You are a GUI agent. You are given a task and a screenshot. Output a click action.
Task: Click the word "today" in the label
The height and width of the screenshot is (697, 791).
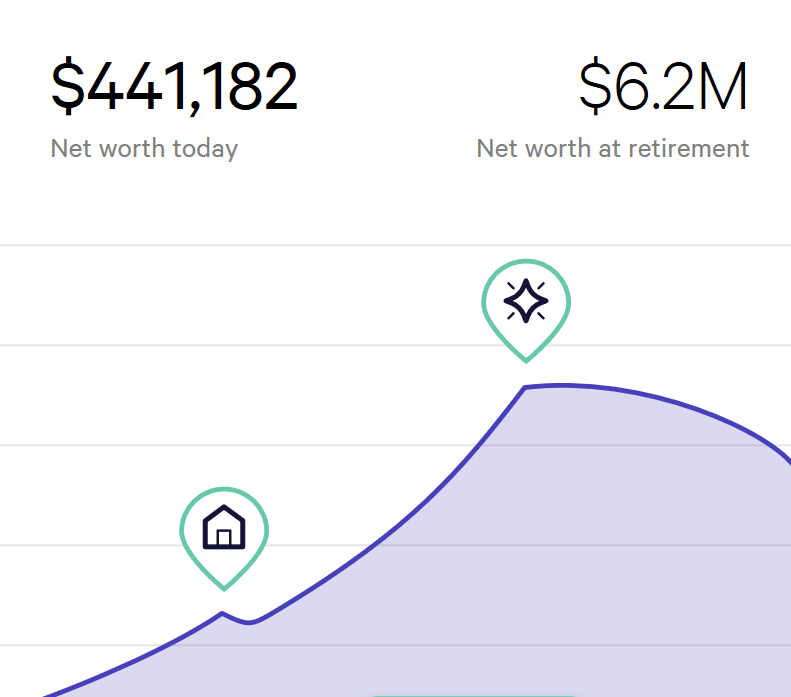pos(205,149)
